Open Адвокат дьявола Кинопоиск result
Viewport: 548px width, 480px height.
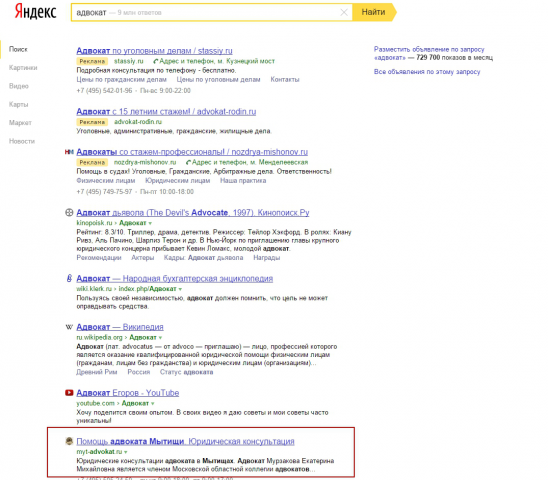[x=193, y=213]
